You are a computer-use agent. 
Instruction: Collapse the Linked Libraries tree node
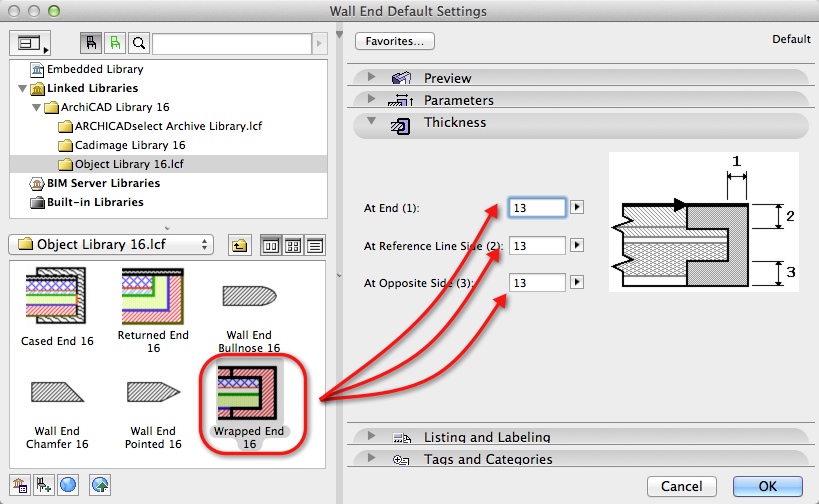click(22, 88)
